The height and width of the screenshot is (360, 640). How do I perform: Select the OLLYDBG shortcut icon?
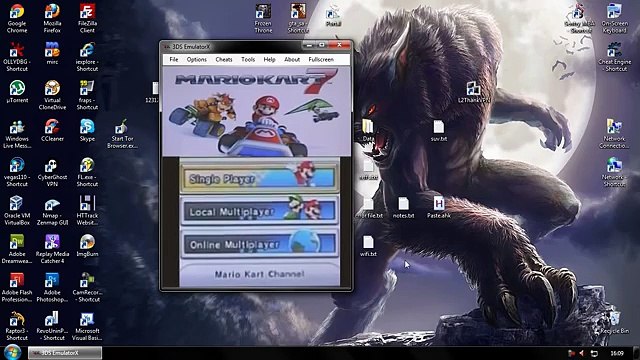click(x=17, y=57)
